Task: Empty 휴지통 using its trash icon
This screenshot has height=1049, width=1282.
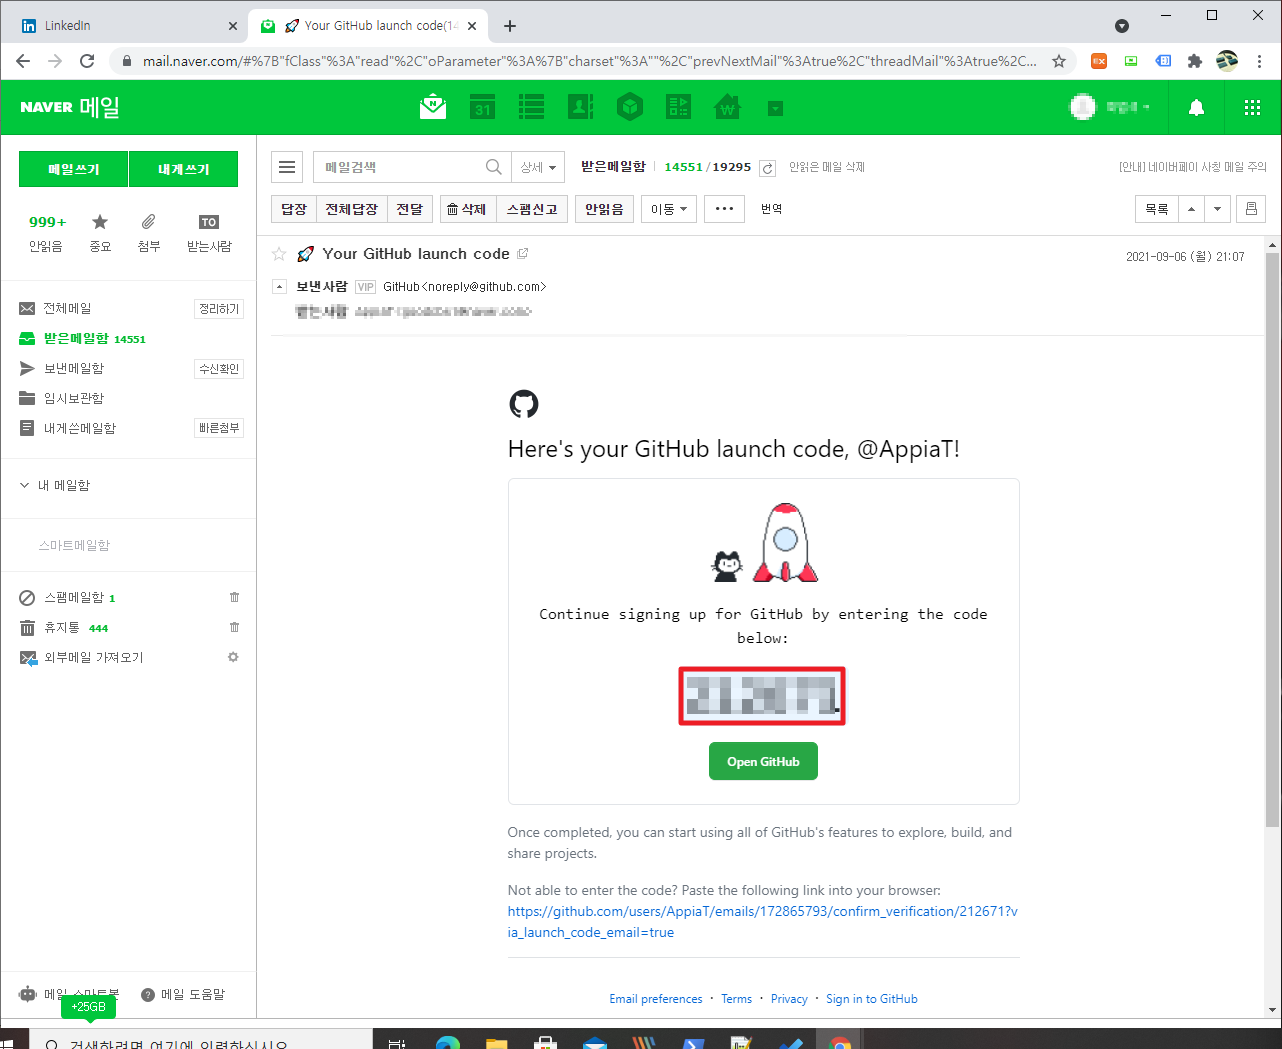Action: pos(234,627)
